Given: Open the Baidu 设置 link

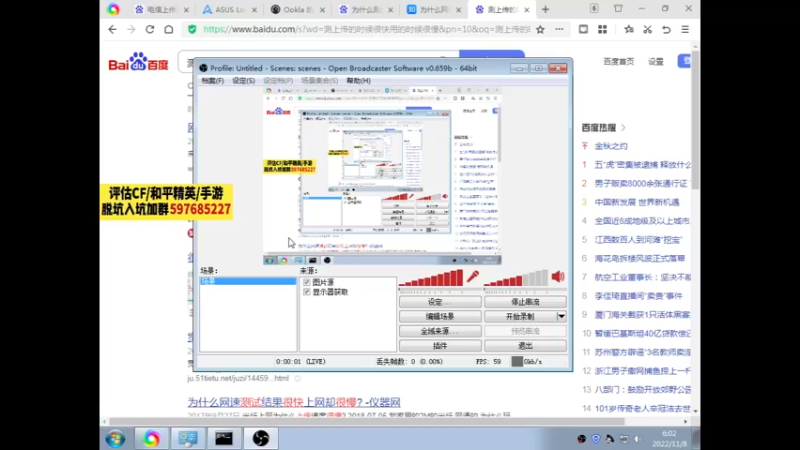Looking at the screenshot, I should (x=656, y=61).
